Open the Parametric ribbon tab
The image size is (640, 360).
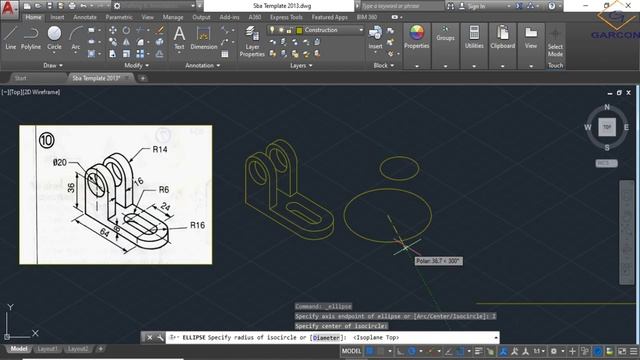click(x=119, y=17)
